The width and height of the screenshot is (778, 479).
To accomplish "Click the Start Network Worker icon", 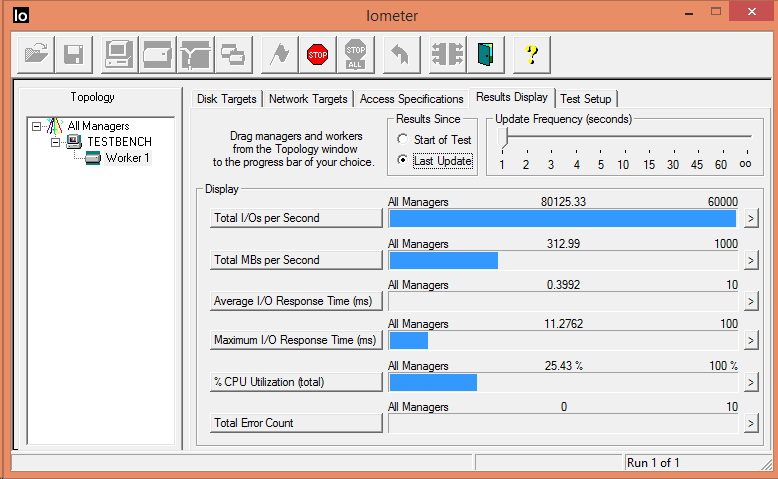I will [195, 54].
